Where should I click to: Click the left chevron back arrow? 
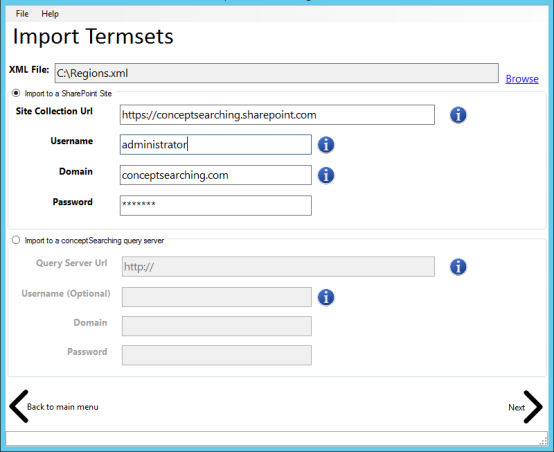19,406
